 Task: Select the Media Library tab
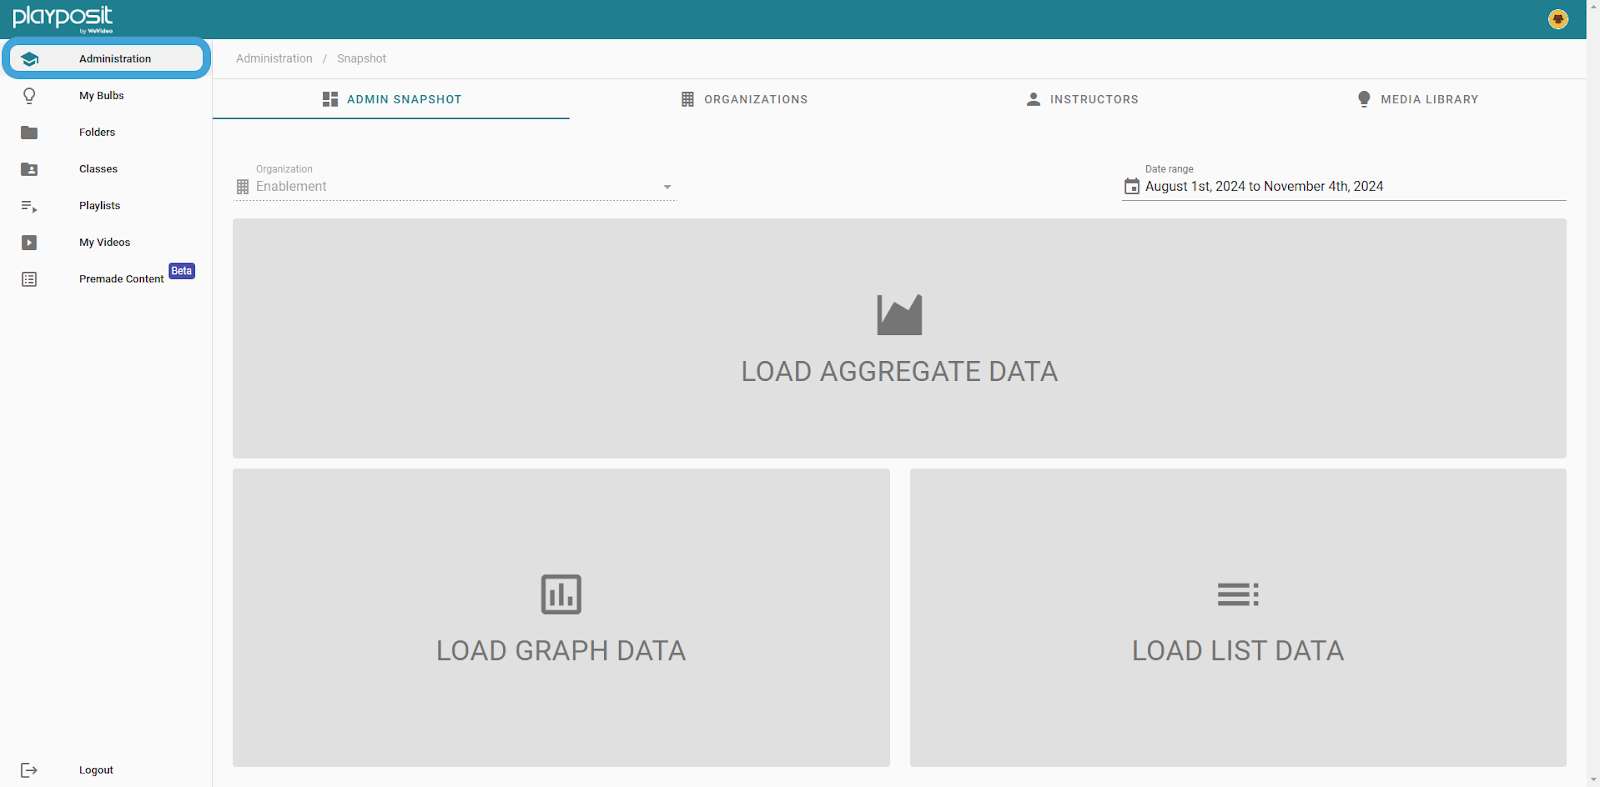click(x=1417, y=99)
